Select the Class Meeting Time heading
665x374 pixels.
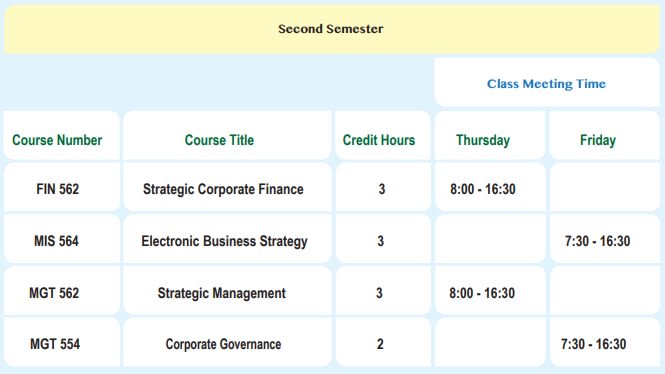point(546,84)
